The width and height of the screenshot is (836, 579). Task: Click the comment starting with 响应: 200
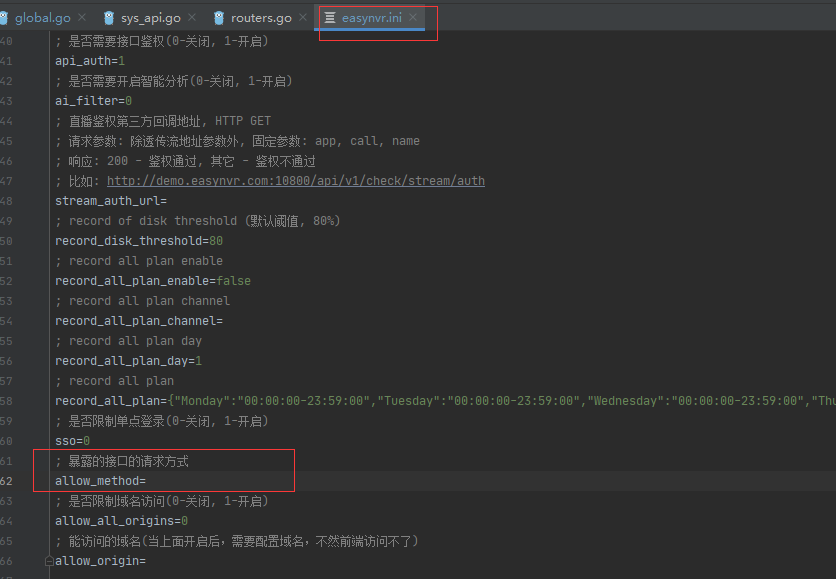pyautogui.click(x=186, y=161)
